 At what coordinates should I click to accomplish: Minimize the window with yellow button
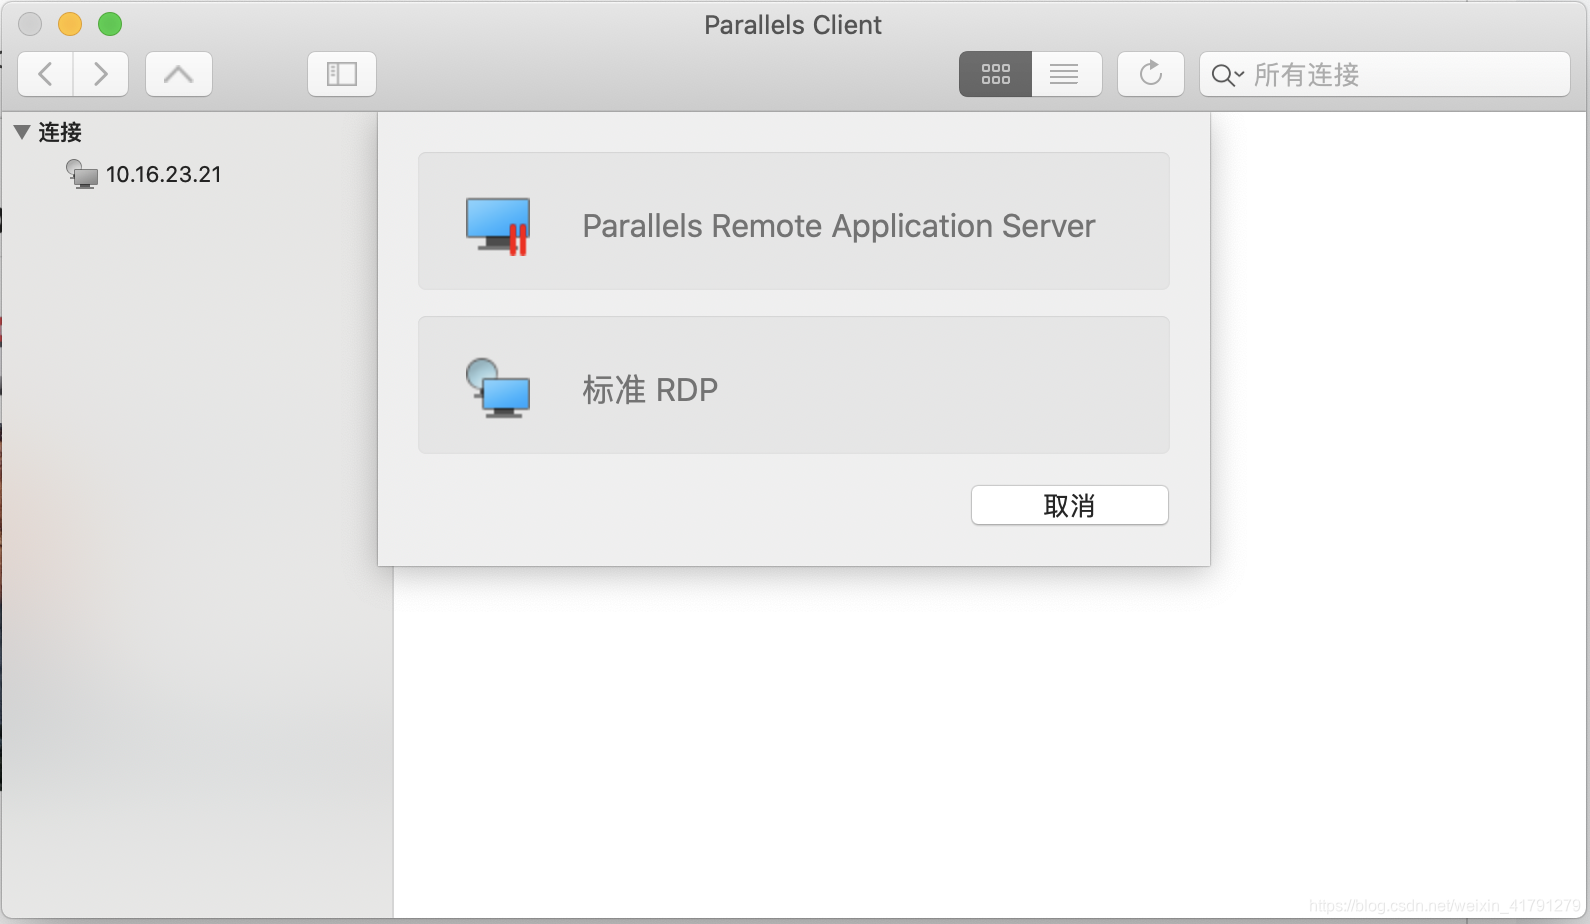click(70, 24)
